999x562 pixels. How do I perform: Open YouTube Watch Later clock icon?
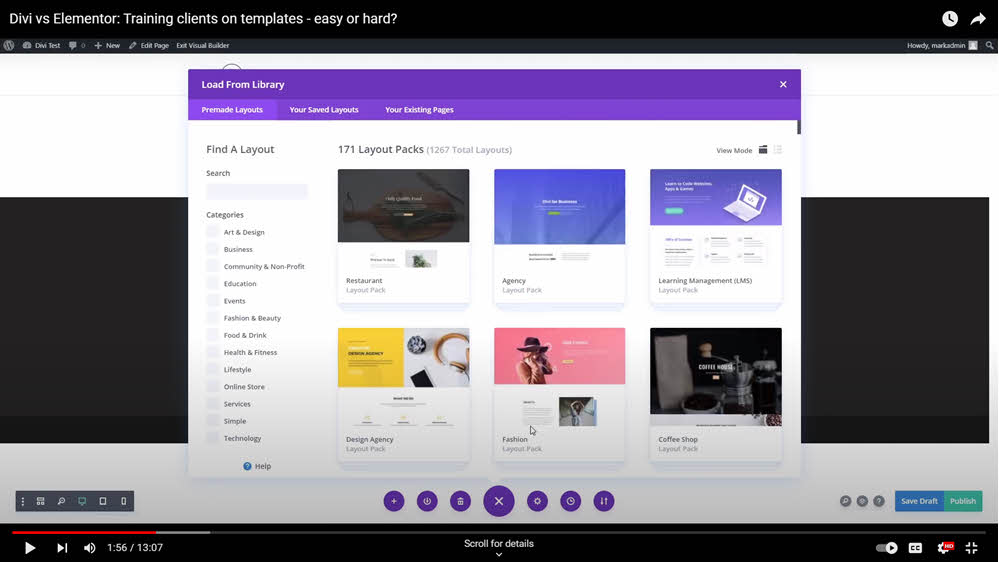[950, 18]
